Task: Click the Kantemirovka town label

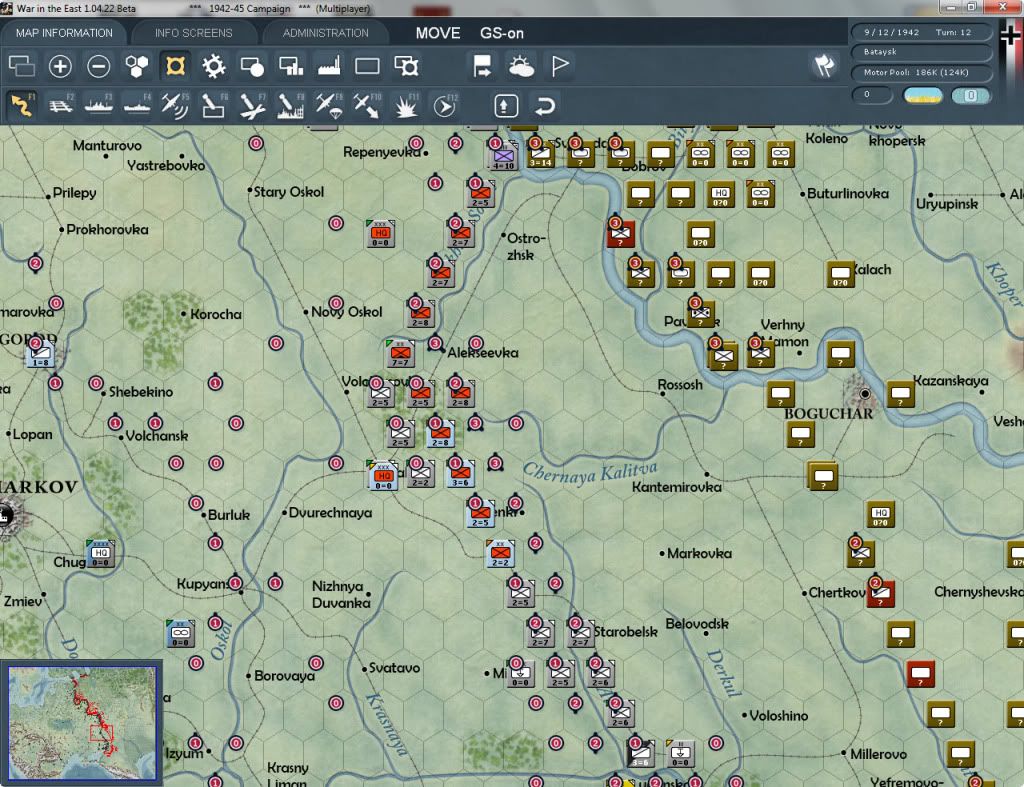Action: point(677,487)
